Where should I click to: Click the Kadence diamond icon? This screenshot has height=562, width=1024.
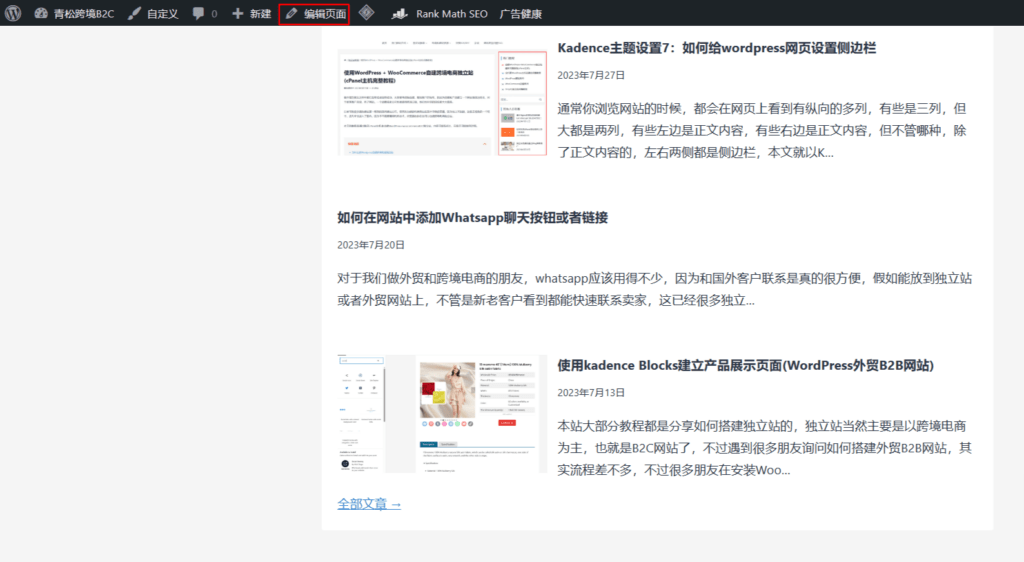click(x=367, y=14)
